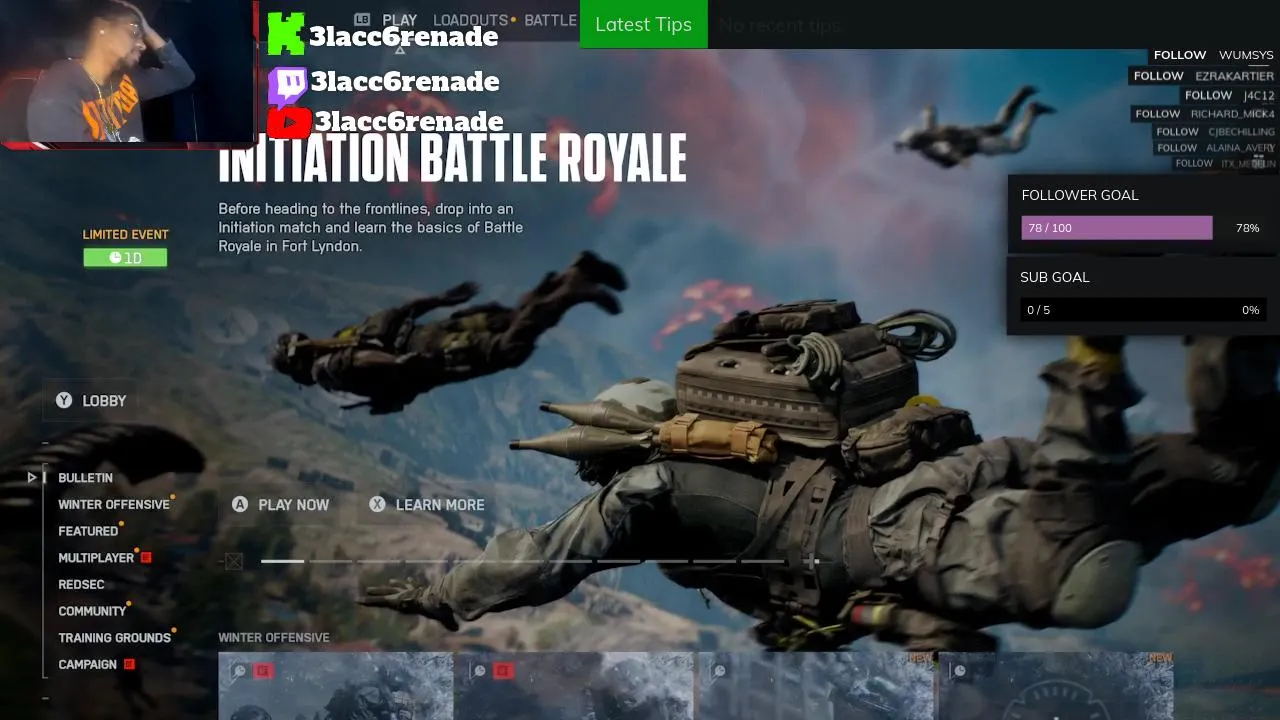
Task: Click the plus icon at the carousel bar's end
Action: tap(812, 561)
